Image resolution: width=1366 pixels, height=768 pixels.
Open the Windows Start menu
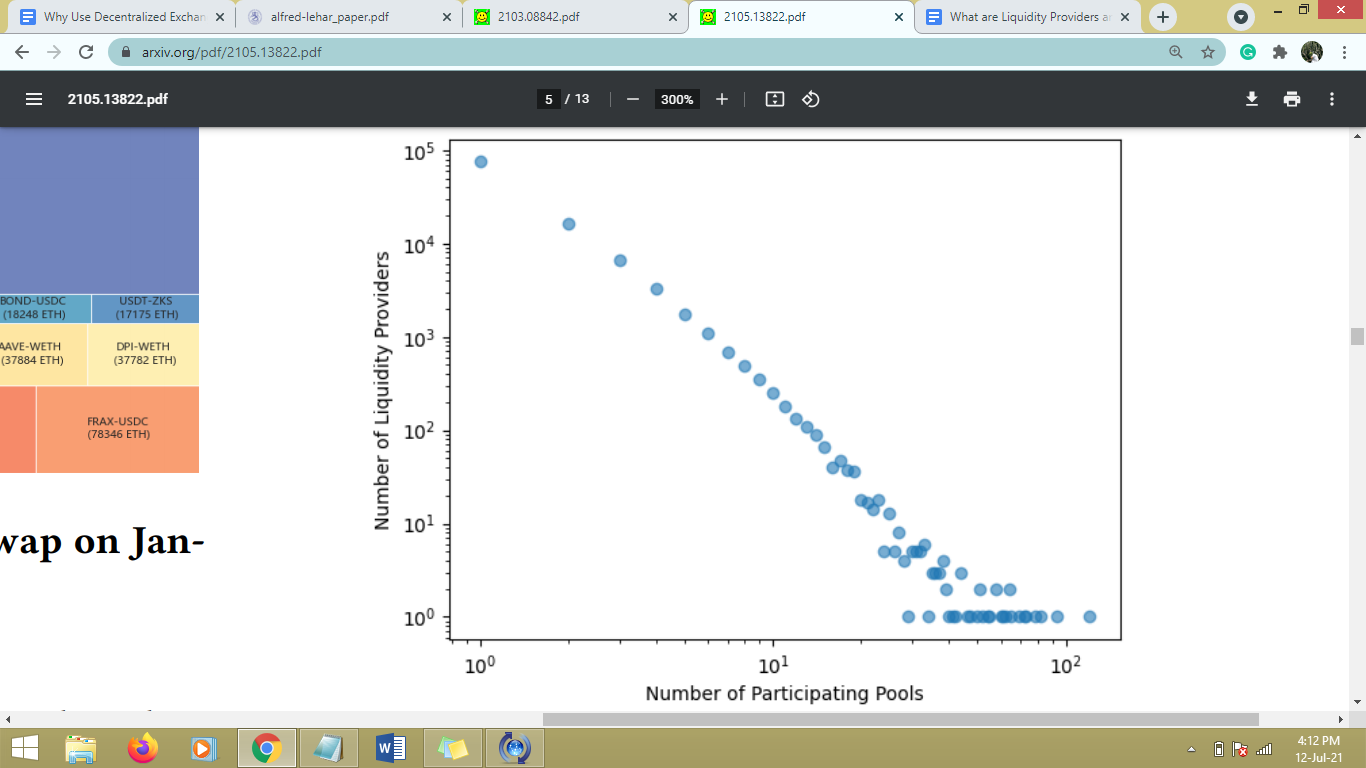click(25, 748)
